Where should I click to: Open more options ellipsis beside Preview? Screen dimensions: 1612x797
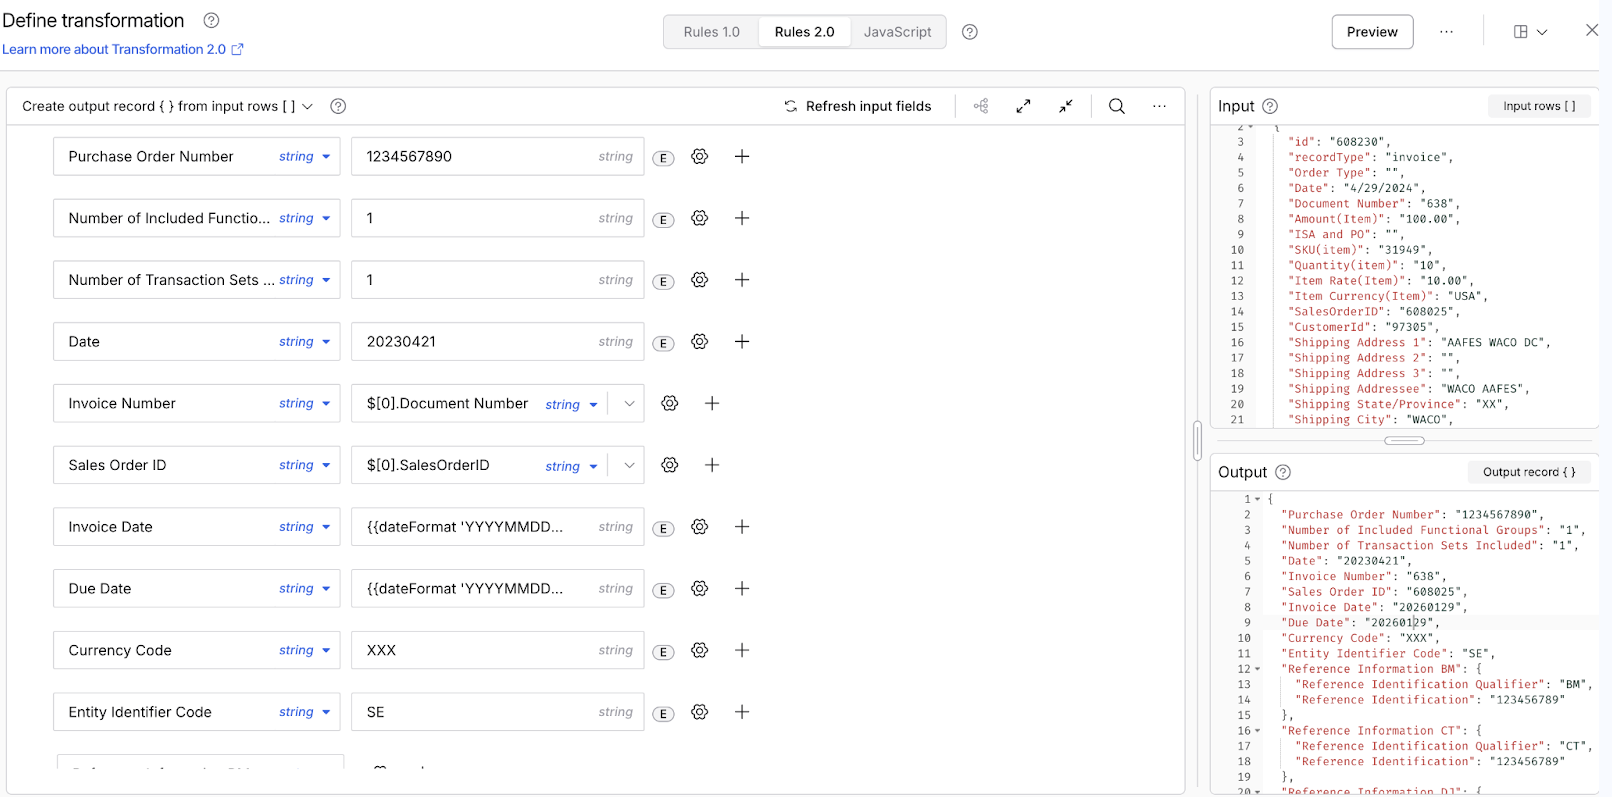(1446, 32)
